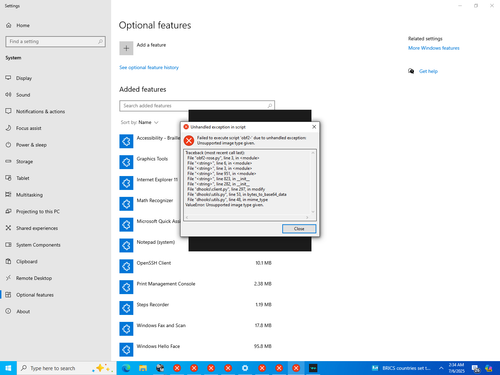
Task: Switch to Settings gear taskbar icon
Action: coord(245,368)
